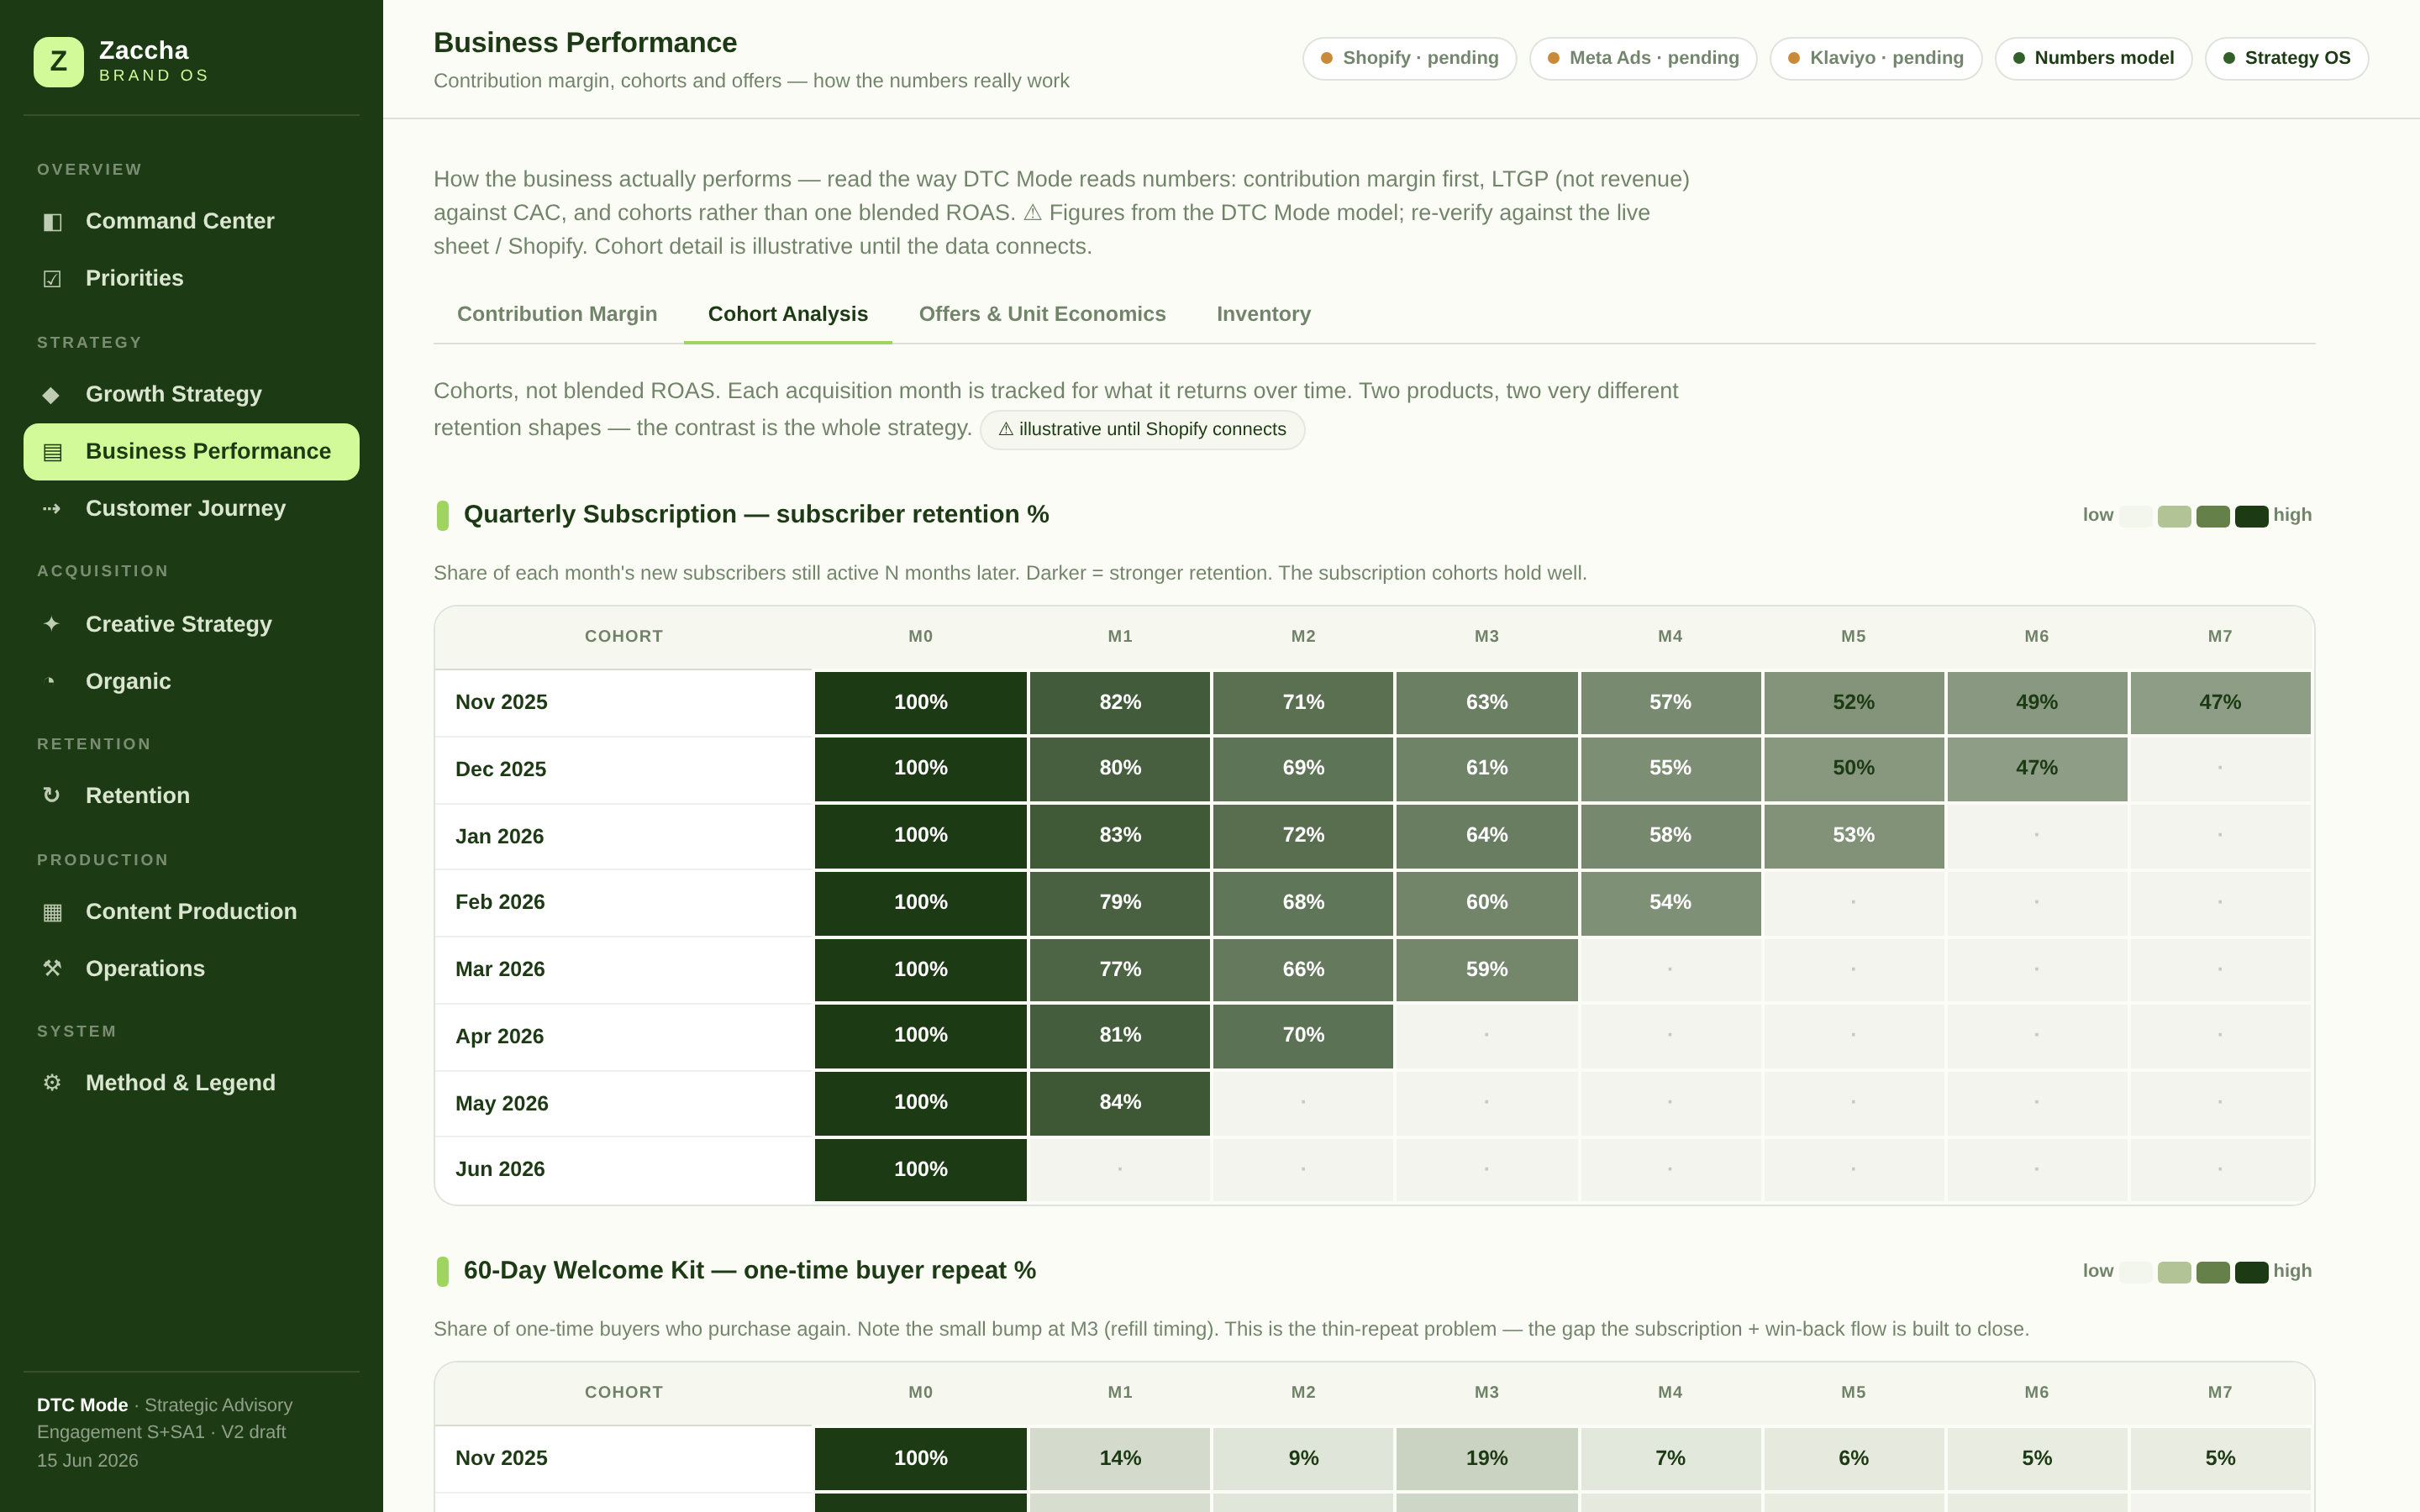Click the Growth Strategy diamond icon
Image resolution: width=2420 pixels, height=1512 pixels.
(52, 395)
